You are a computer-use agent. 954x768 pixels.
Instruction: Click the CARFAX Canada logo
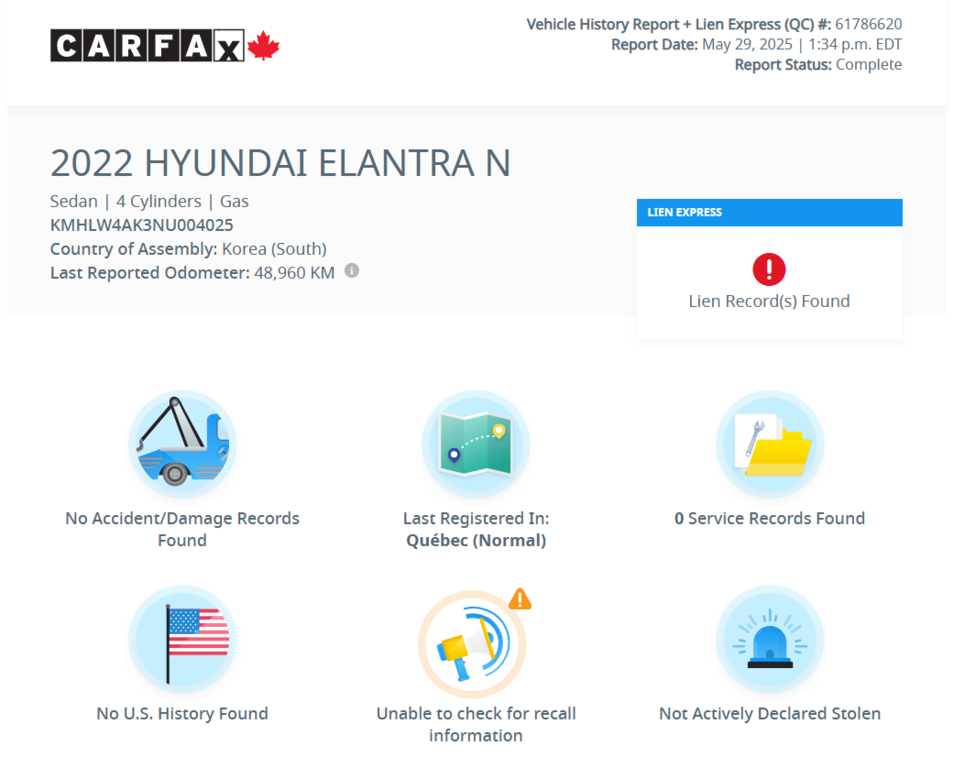coord(164,46)
